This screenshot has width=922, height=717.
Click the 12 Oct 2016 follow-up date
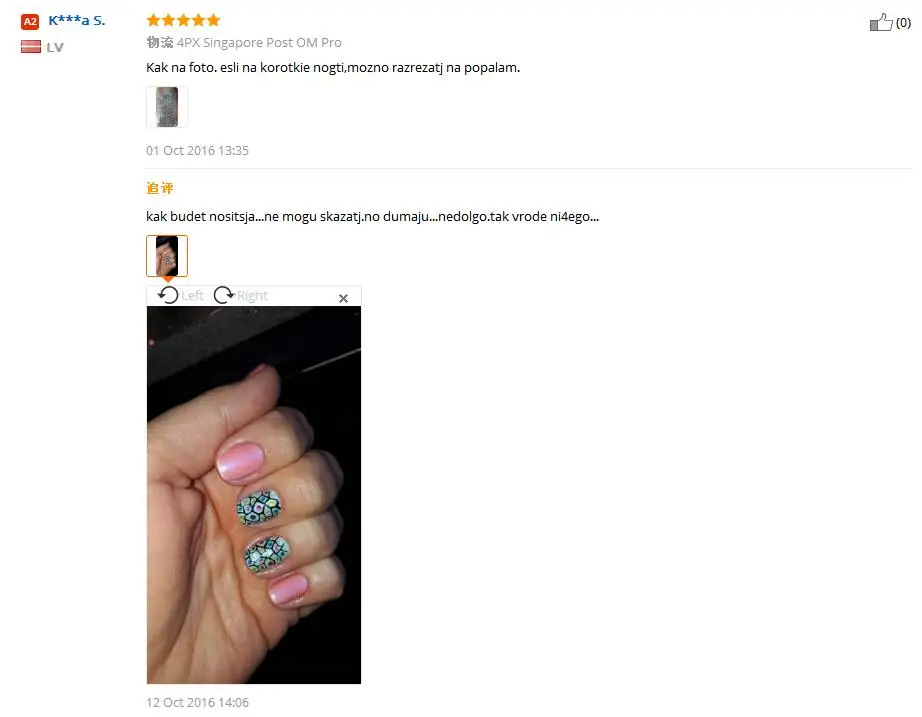198,702
